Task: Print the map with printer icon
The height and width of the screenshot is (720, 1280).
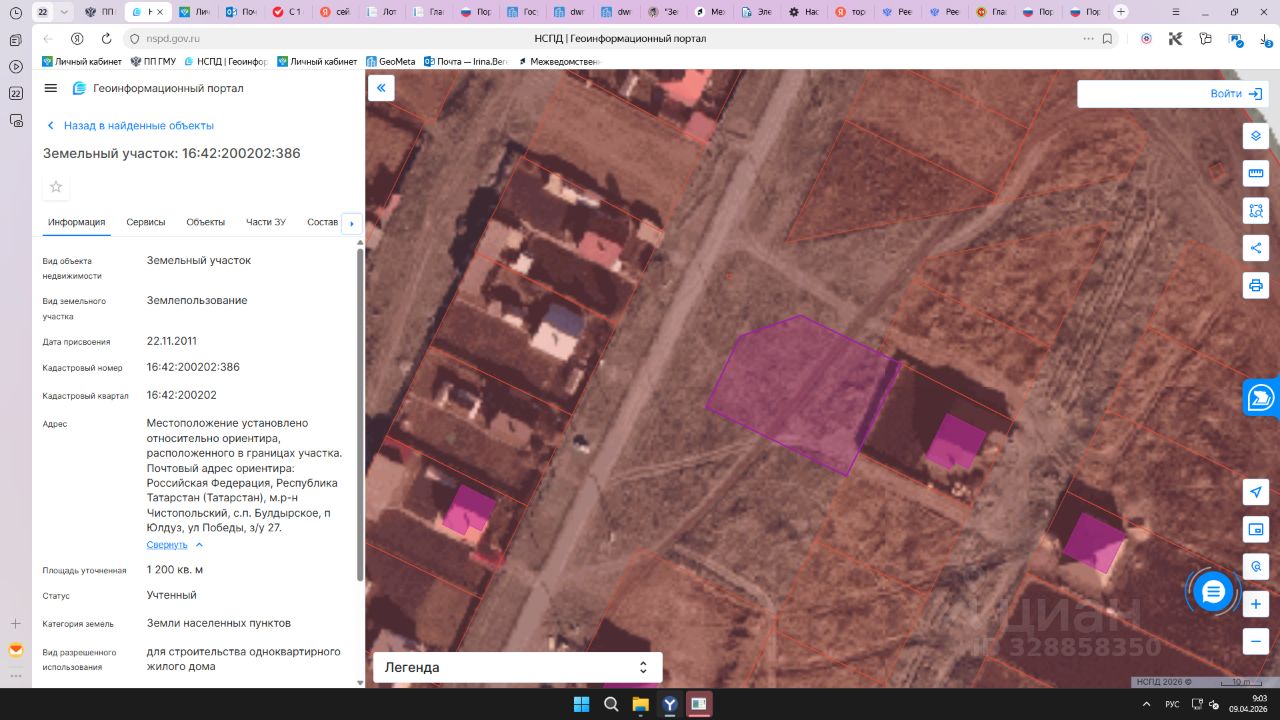Action: point(1256,286)
